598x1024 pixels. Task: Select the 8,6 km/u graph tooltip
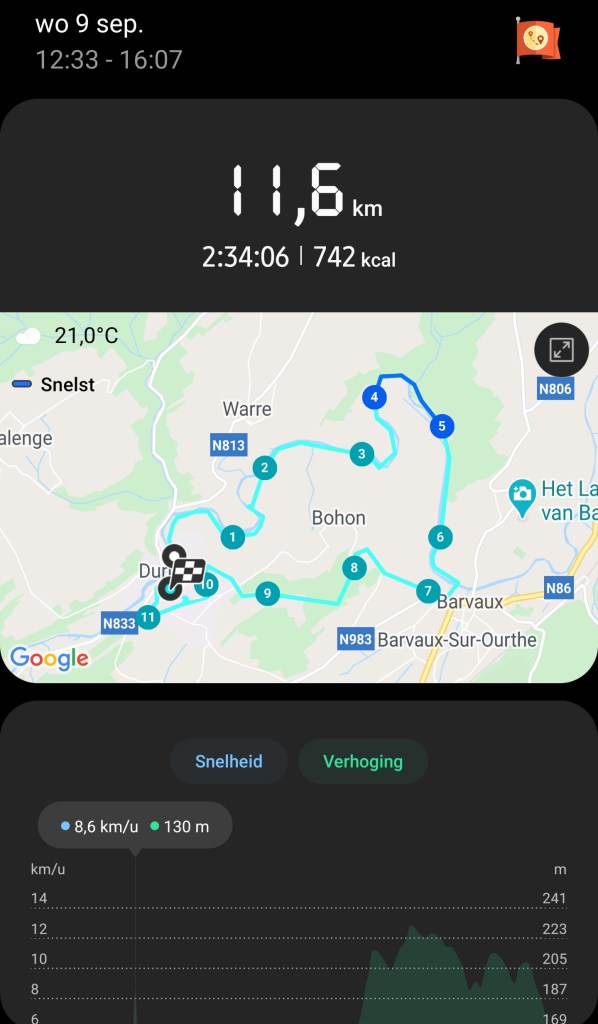click(135, 826)
